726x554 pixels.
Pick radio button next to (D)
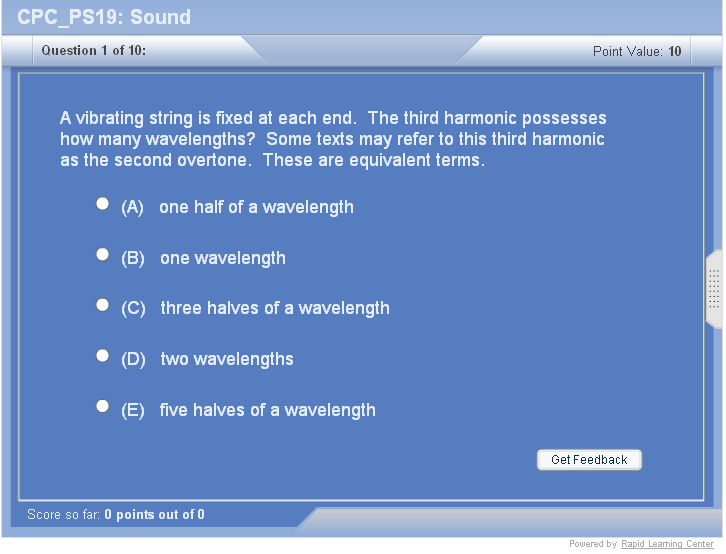tap(102, 356)
